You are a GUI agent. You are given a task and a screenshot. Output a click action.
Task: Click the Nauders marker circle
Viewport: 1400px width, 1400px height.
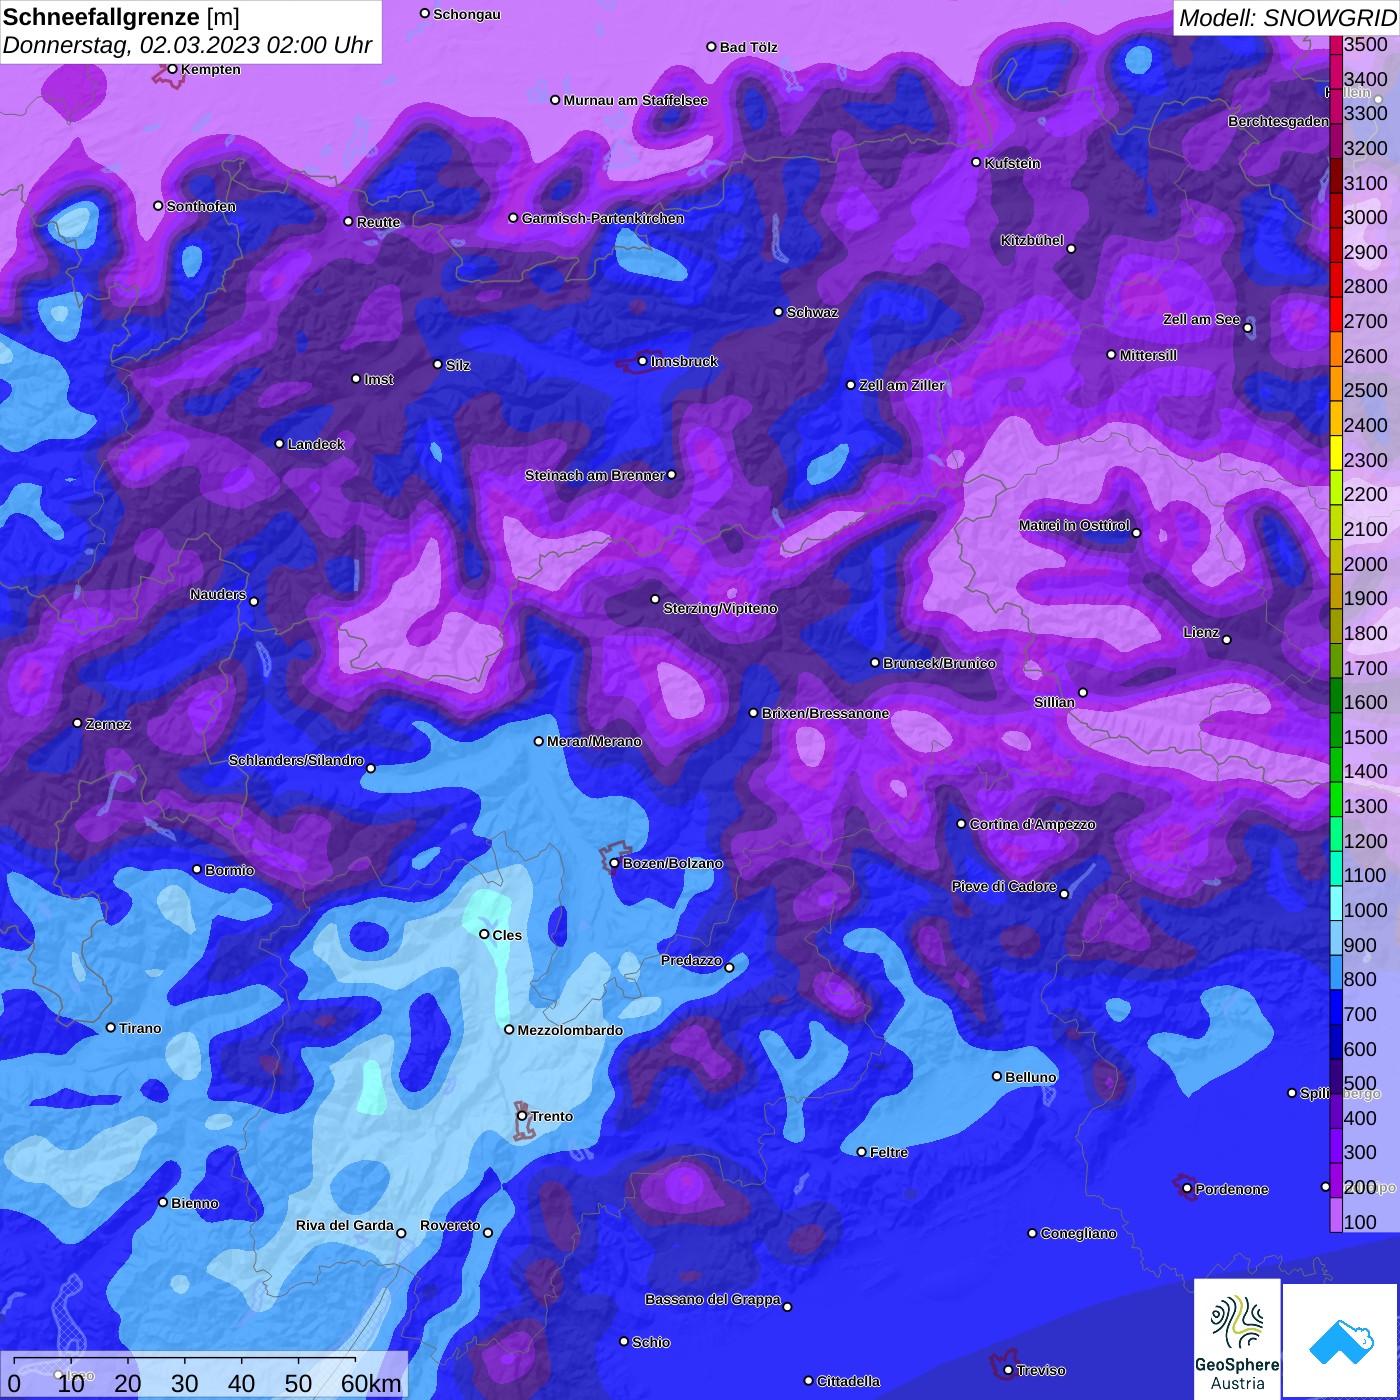pyautogui.click(x=254, y=602)
